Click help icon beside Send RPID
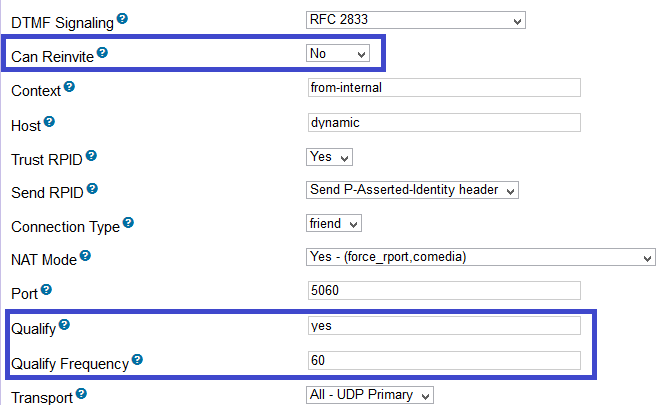 [x=93, y=190]
